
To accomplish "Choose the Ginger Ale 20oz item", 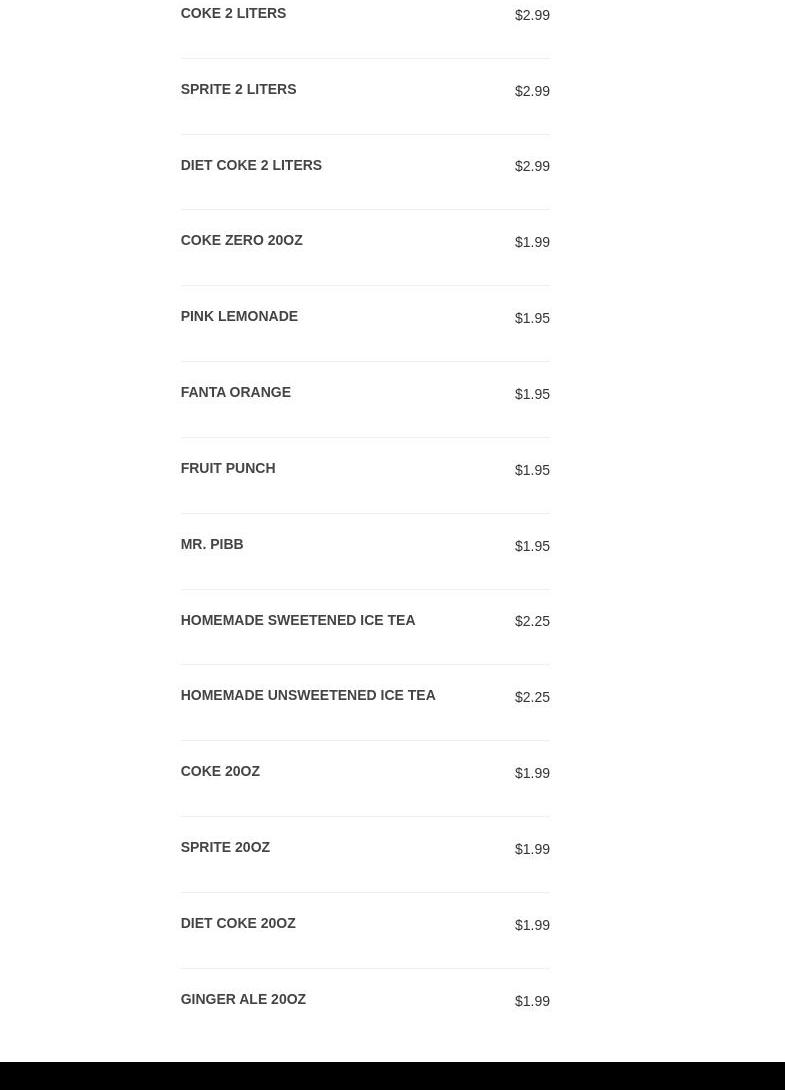I will click(243, 1000).
